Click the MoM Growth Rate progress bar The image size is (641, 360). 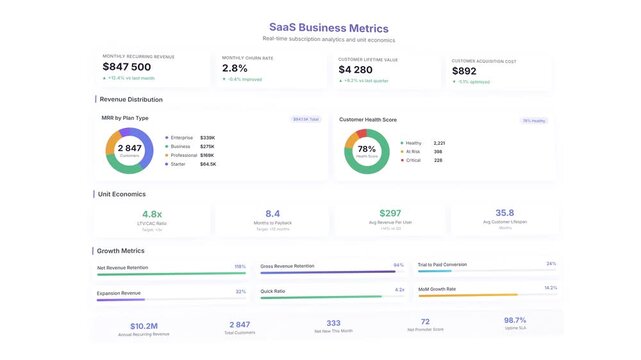(487, 295)
